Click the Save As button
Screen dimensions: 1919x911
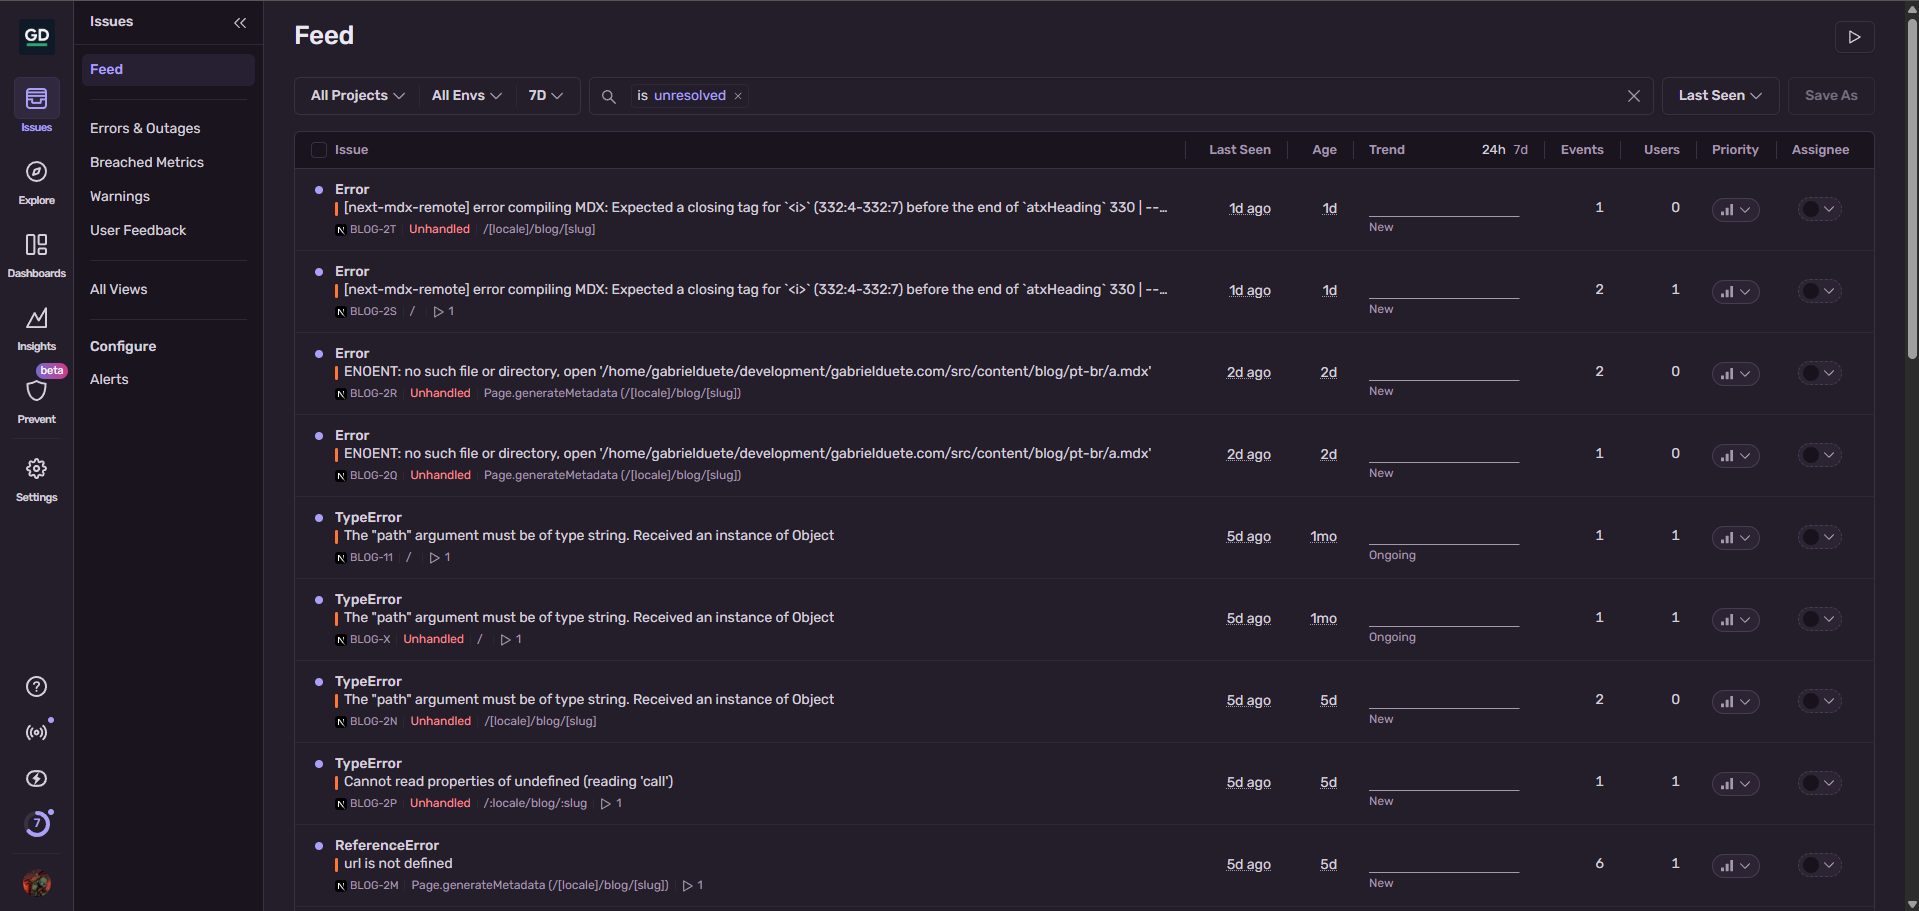coord(1830,95)
